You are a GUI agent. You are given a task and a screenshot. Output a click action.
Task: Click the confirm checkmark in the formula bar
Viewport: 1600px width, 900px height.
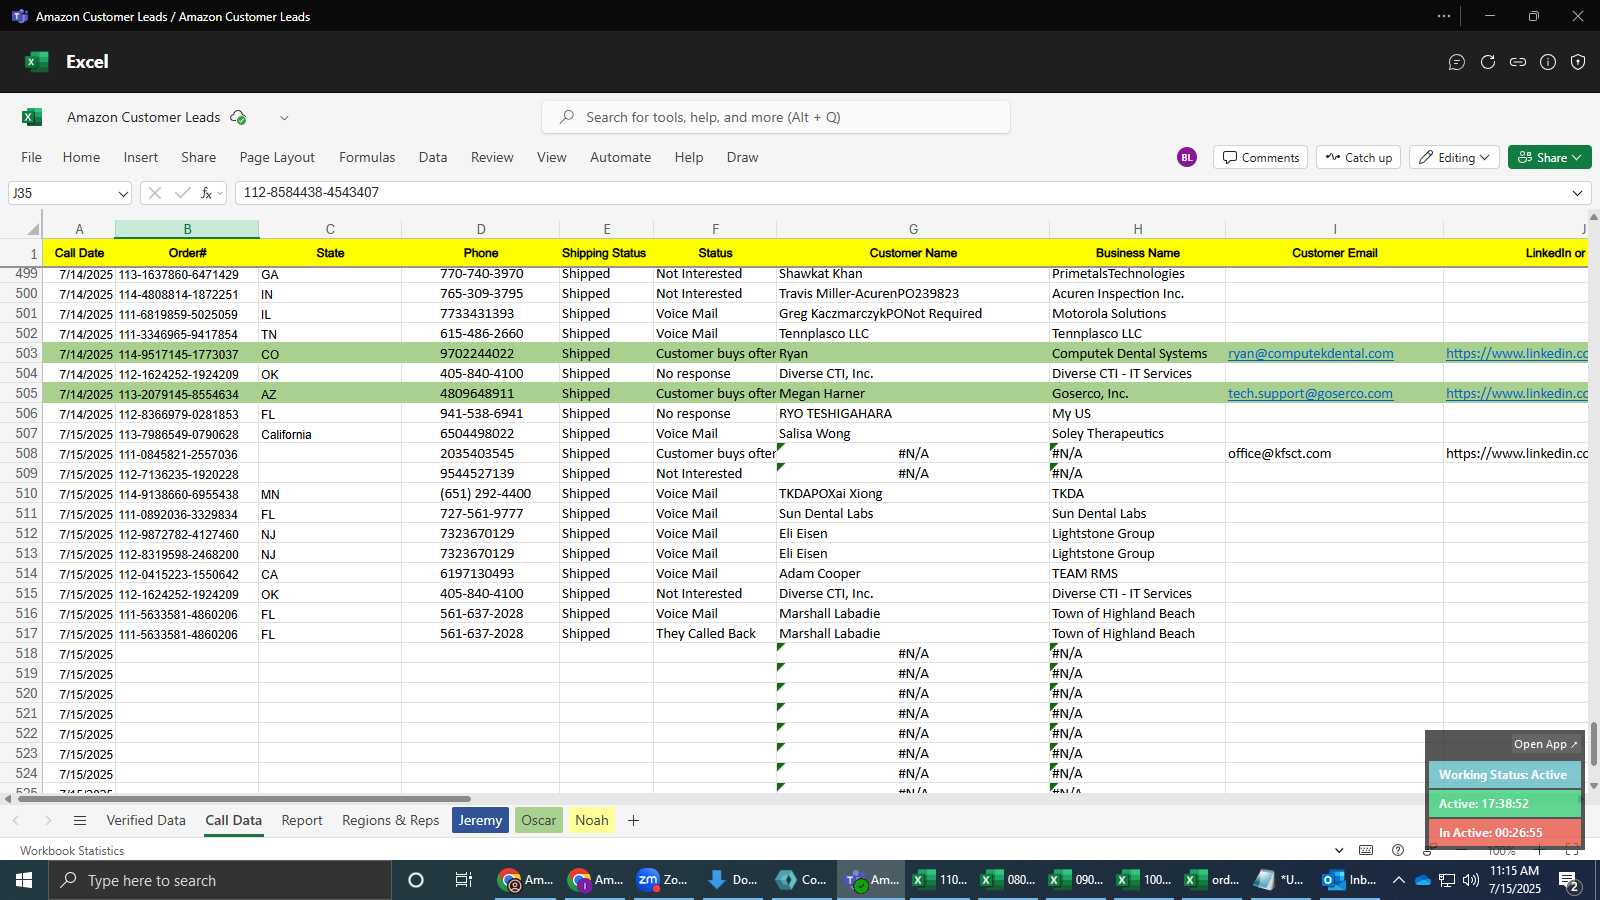[x=182, y=193]
